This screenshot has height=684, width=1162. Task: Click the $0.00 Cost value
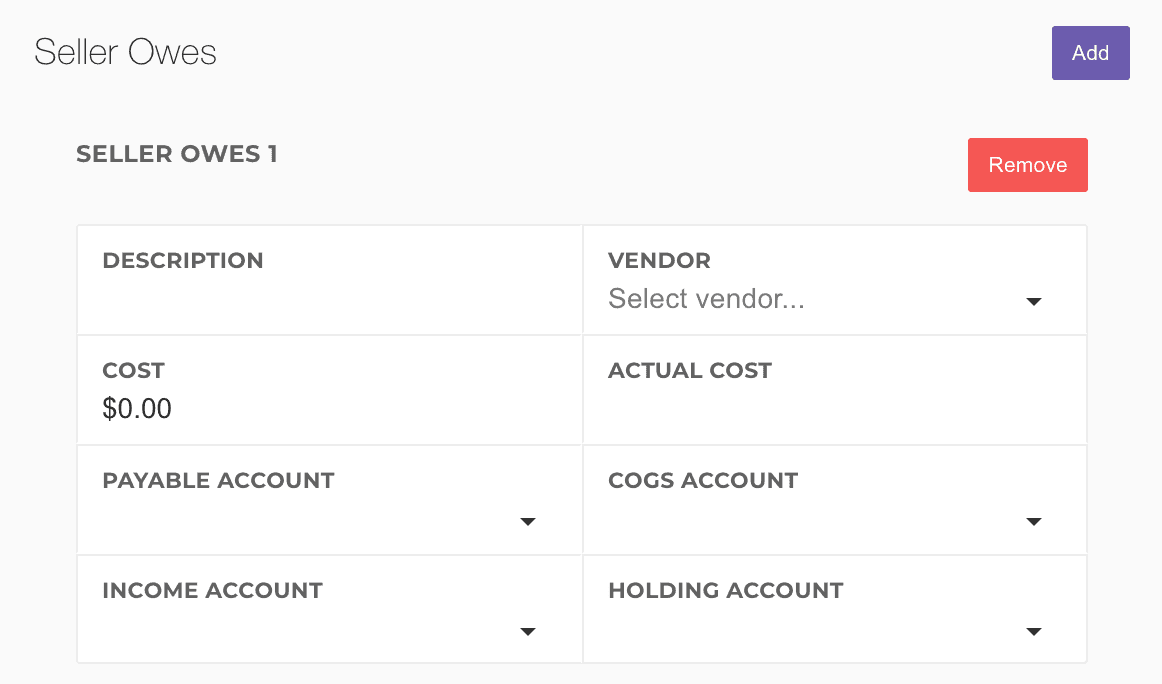tap(137, 409)
